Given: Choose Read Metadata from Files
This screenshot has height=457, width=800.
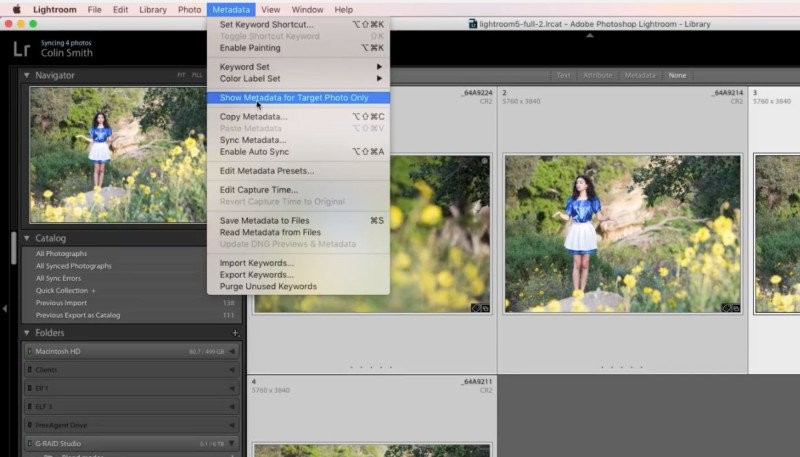Looking at the screenshot, I should pyautogui.click(x=298, y=232).
